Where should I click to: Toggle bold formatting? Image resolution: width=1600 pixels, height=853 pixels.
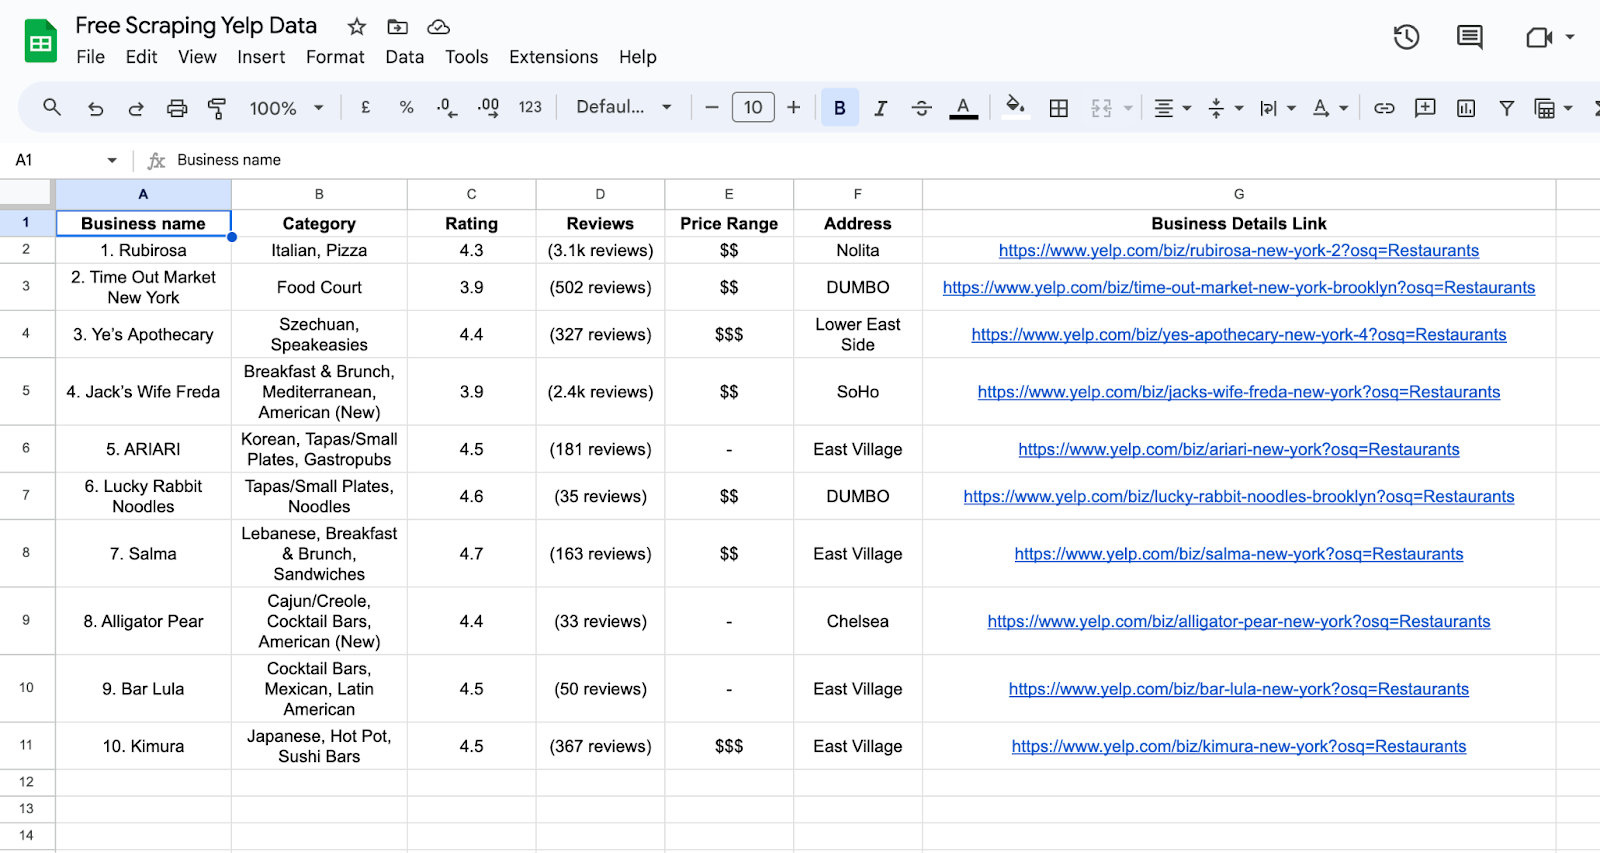click(840, 107)
